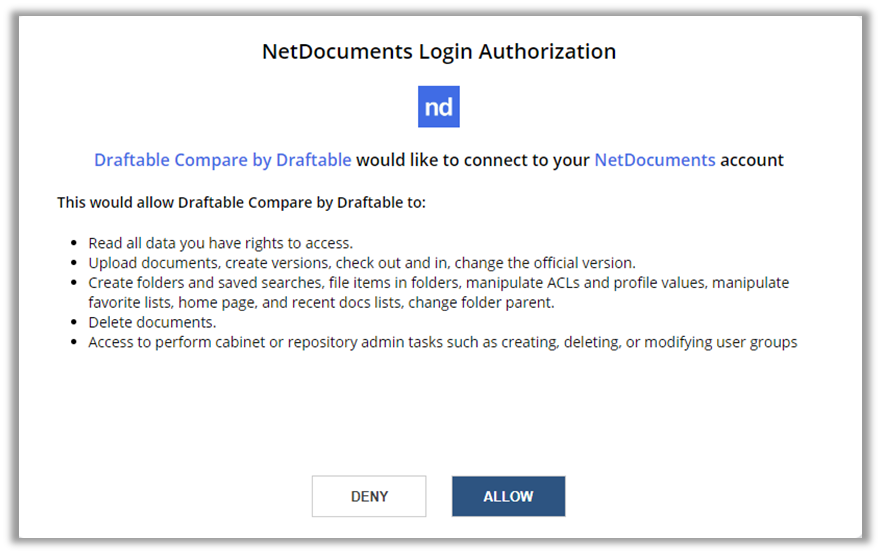Allow Draftable to connect to NetDocuments
The image size is (881, 554).
pyautogui.click(x=508, y=496)
